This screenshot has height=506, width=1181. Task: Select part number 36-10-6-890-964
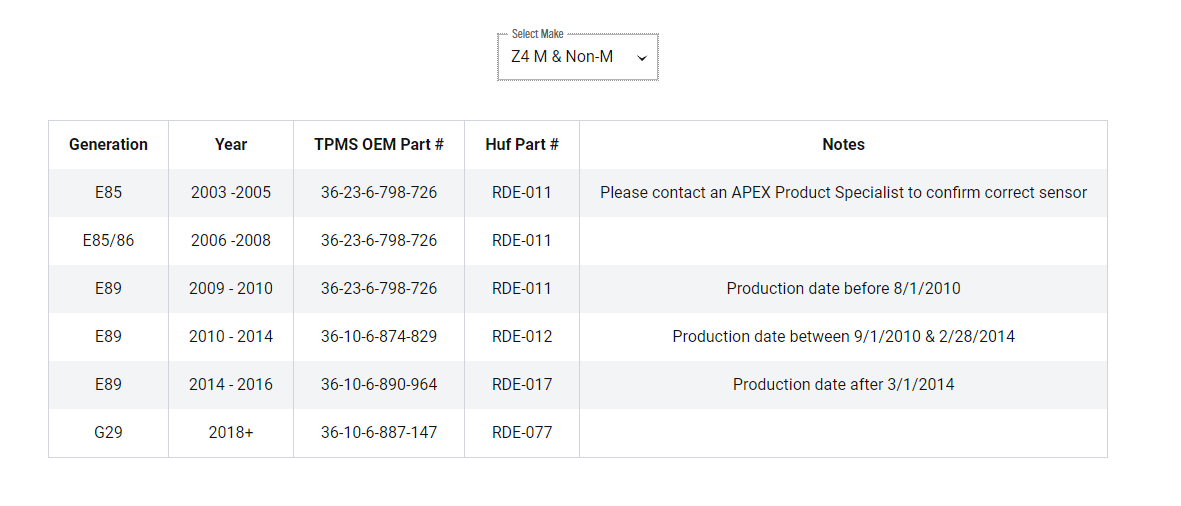(x=379, y=385)
